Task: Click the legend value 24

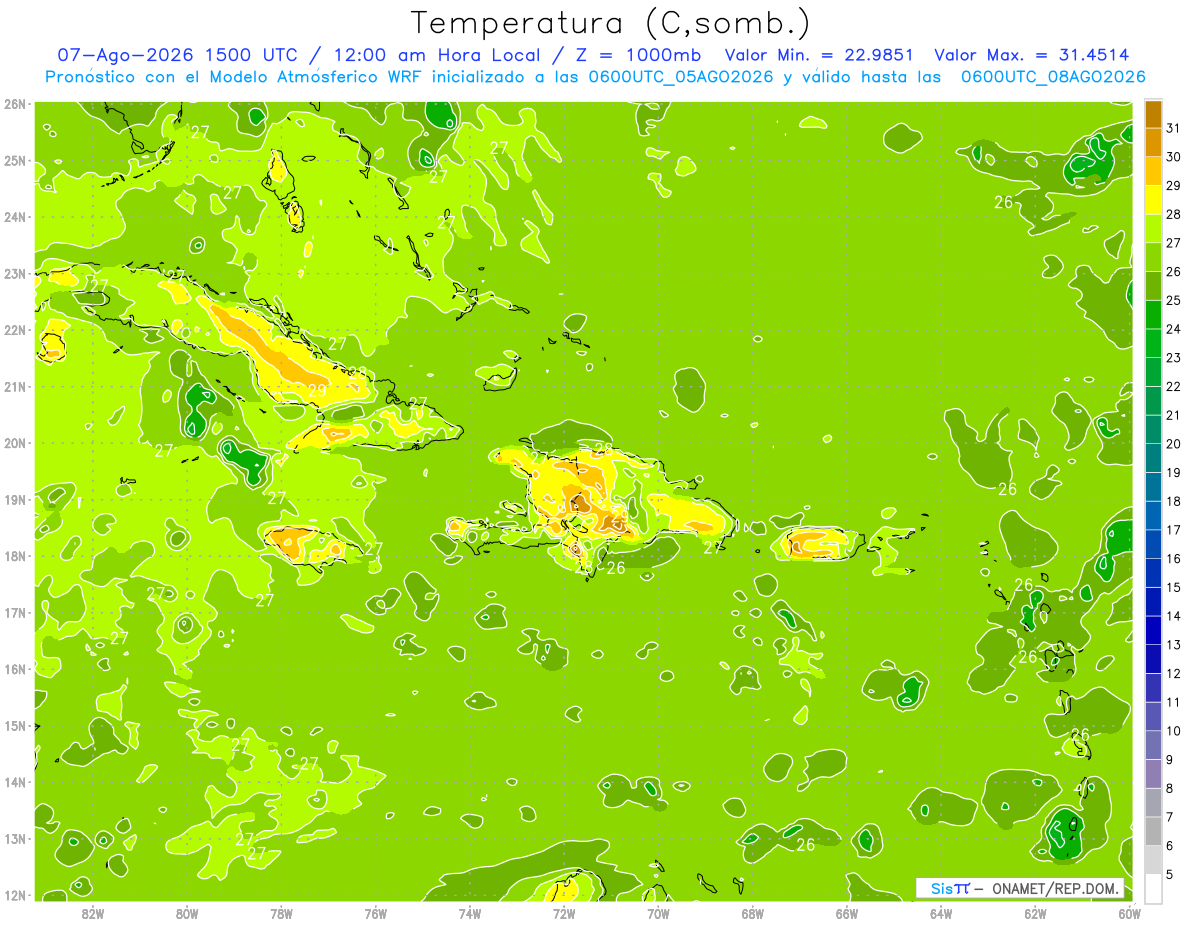Action: pyautogui.click(x=1174, y=329)
